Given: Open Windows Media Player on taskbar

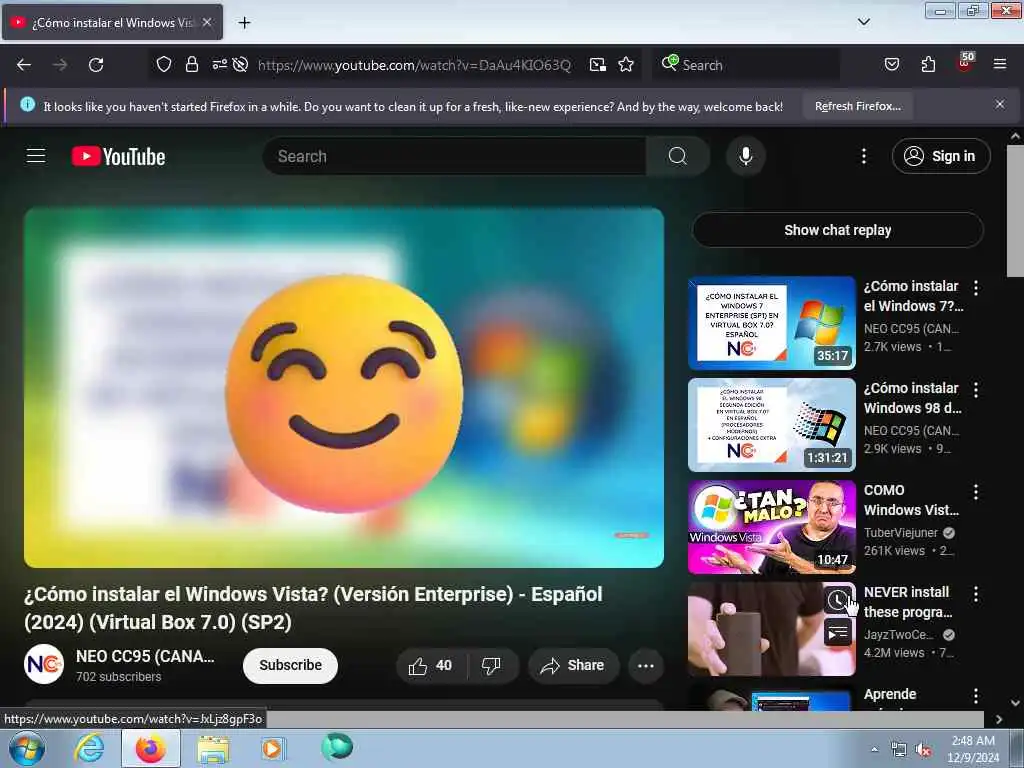Looking at the screenshot, I should 272,748.
